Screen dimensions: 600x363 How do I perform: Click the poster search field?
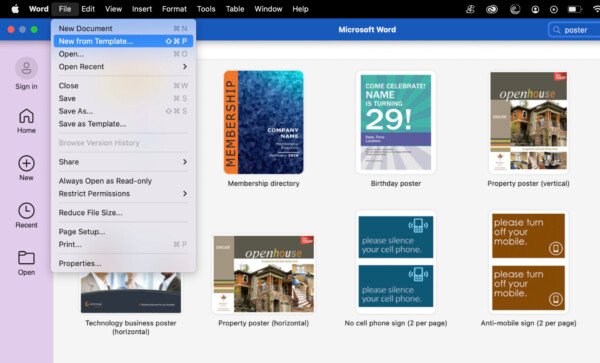tap(574, 30)
